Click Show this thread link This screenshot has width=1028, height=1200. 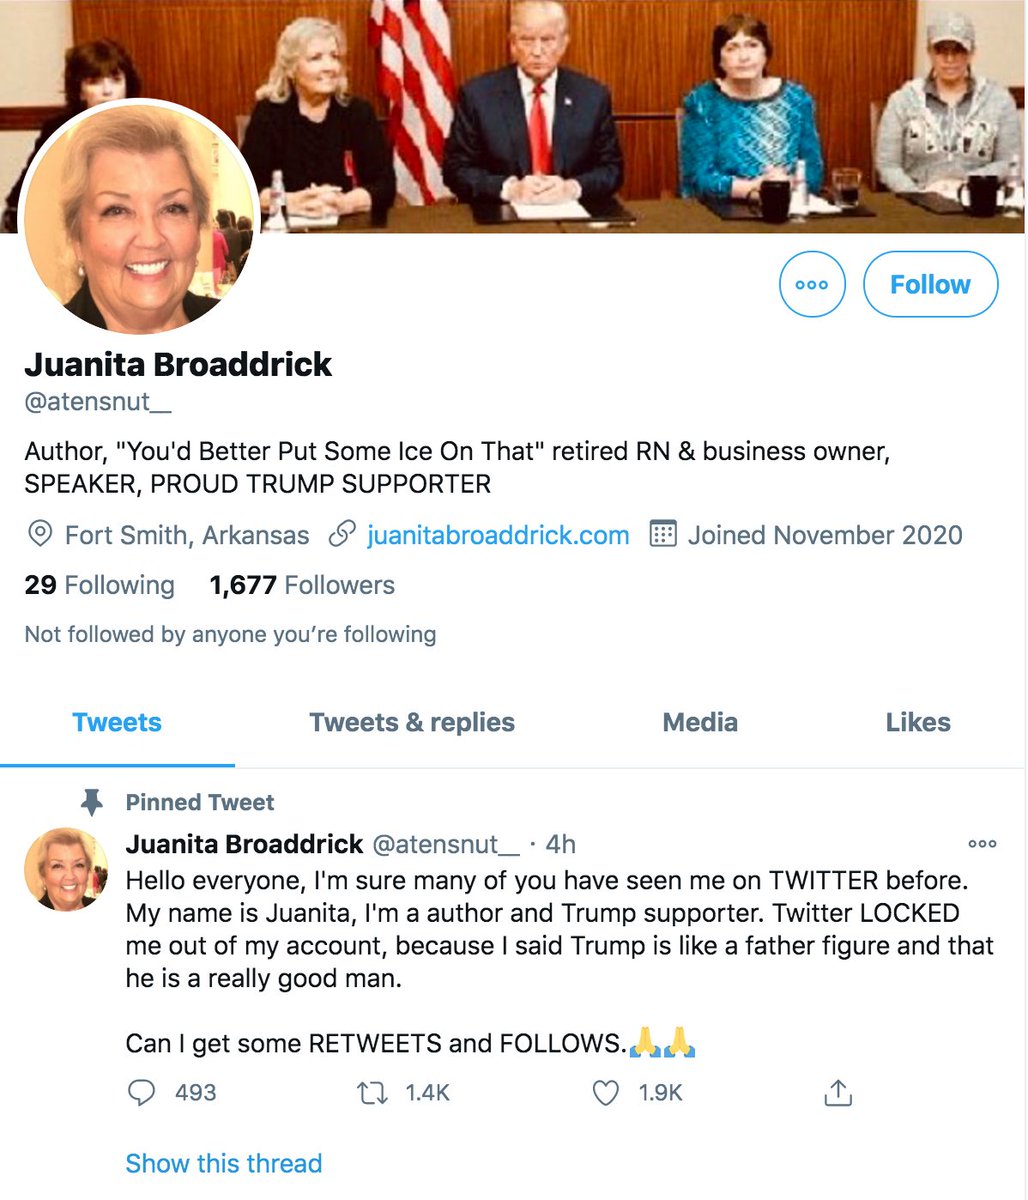click(224, 1164)
